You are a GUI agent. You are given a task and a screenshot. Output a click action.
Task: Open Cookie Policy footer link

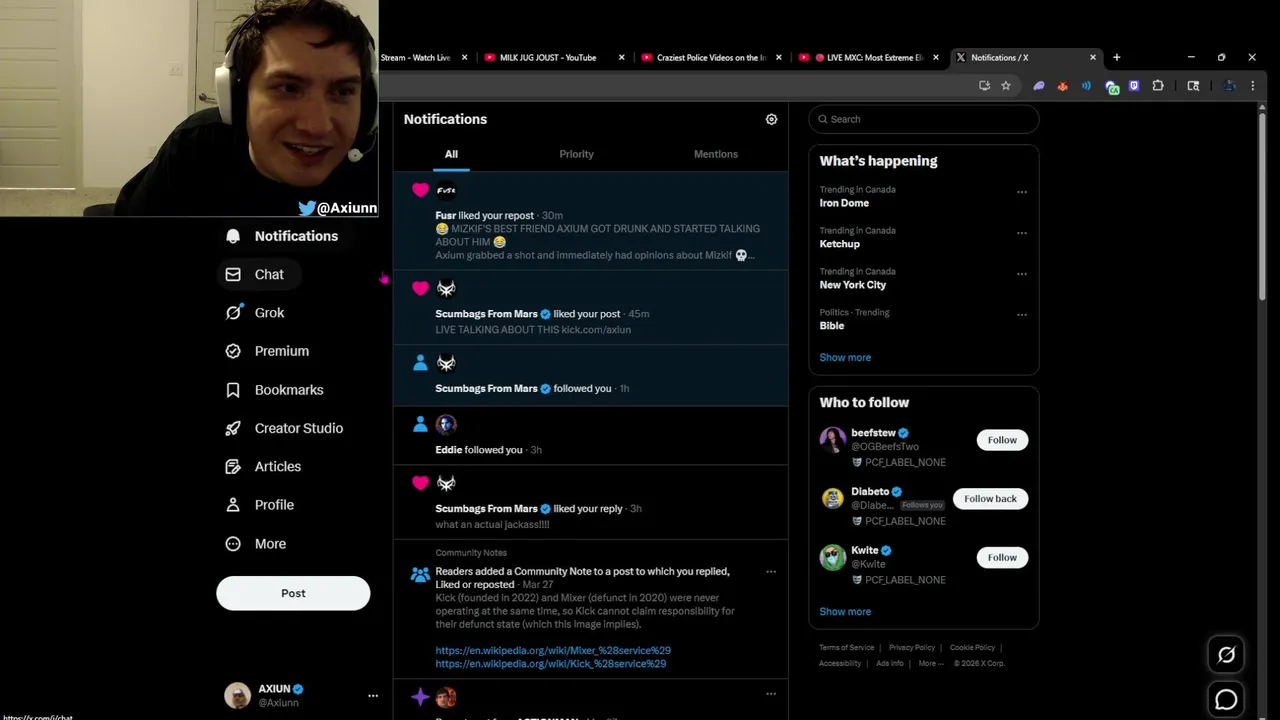tap(972, 648)
